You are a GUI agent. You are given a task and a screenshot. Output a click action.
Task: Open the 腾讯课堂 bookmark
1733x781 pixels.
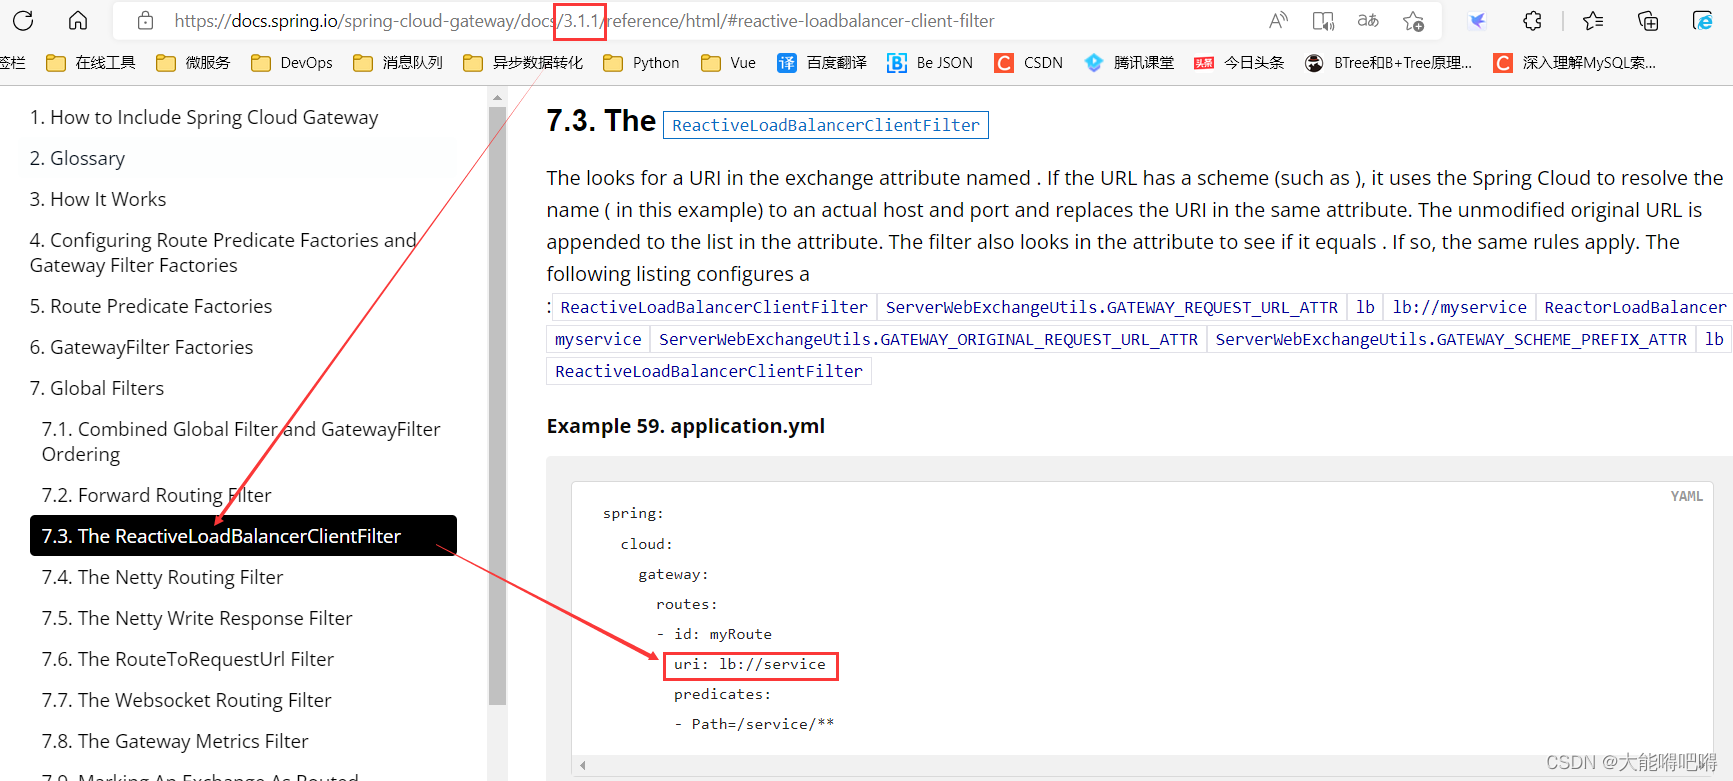[x=1129, y=62]
